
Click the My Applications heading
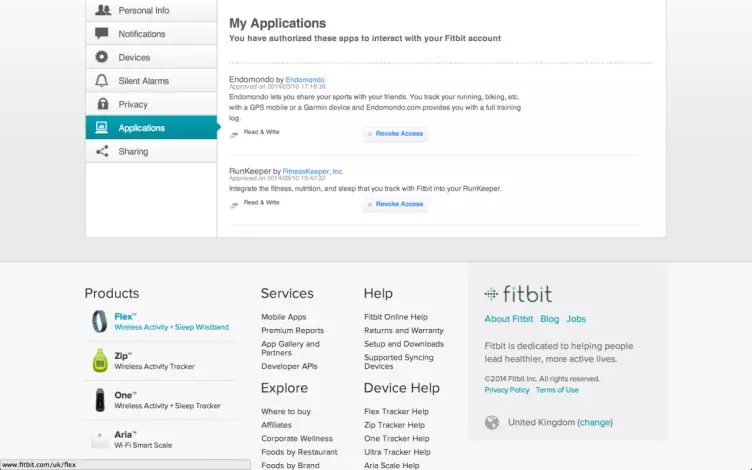click(x=277, y=23)
